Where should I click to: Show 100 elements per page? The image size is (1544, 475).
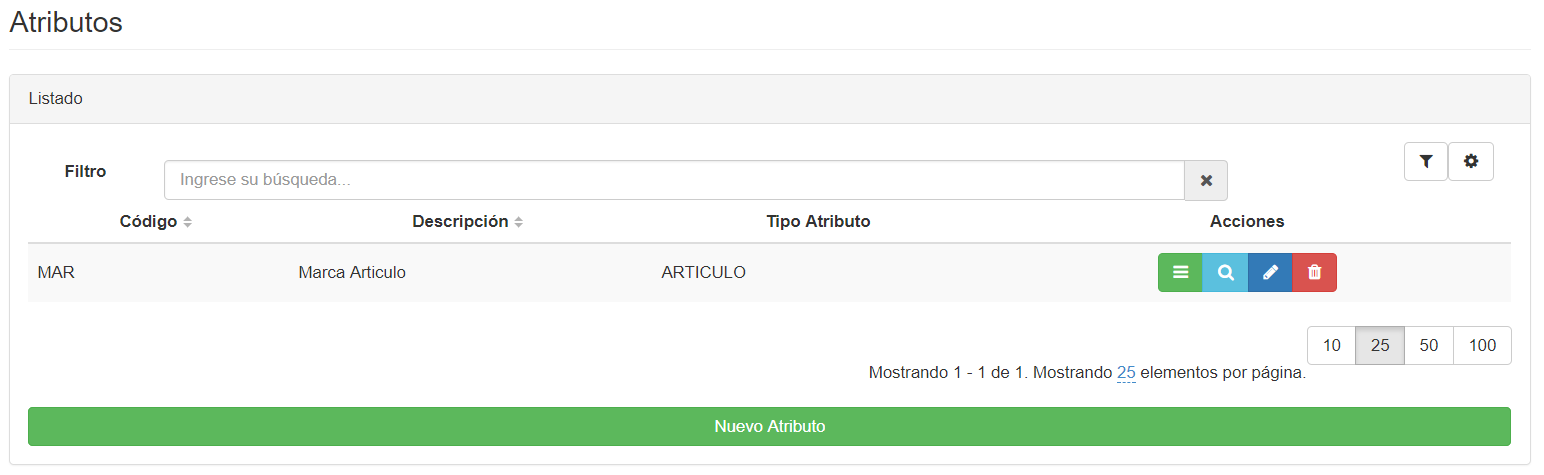[1482, 345]
